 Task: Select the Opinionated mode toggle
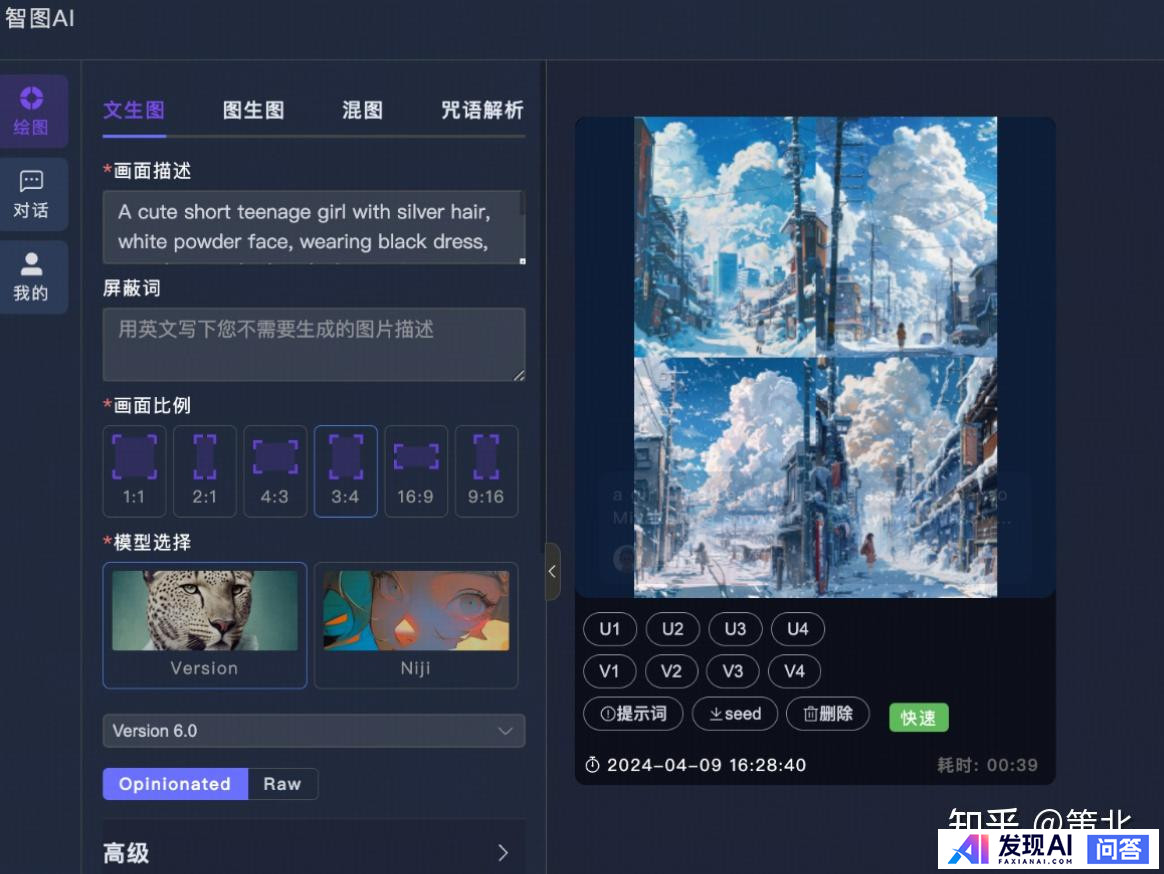pos(175,784)
